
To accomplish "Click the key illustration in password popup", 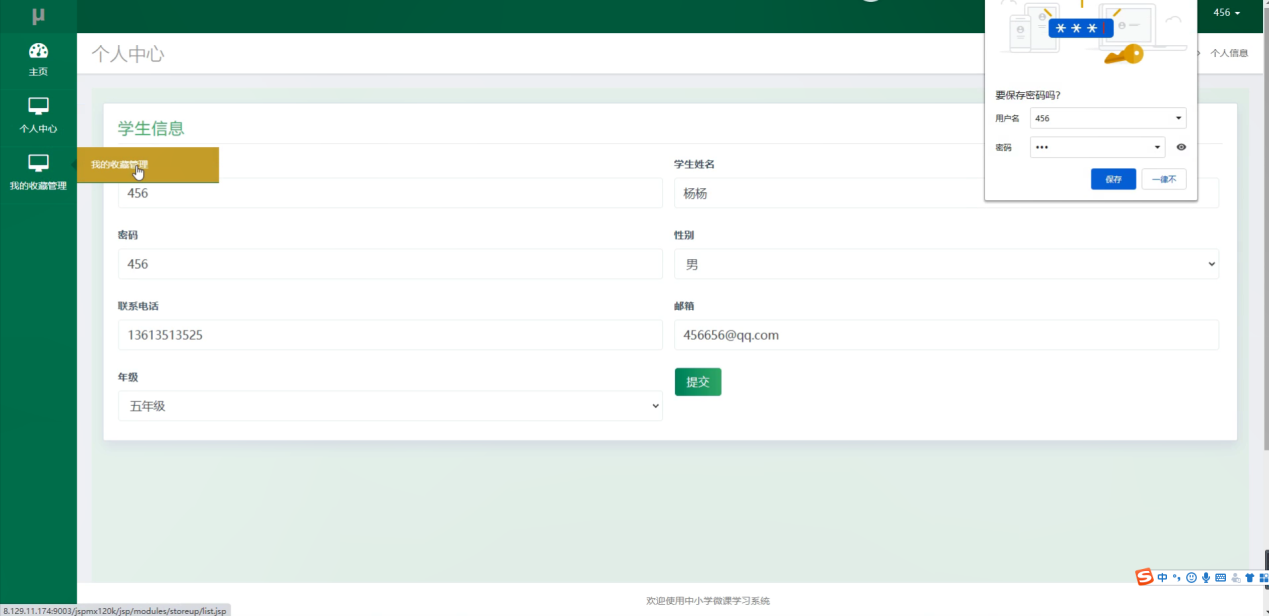I will [x=1124, y=54].
